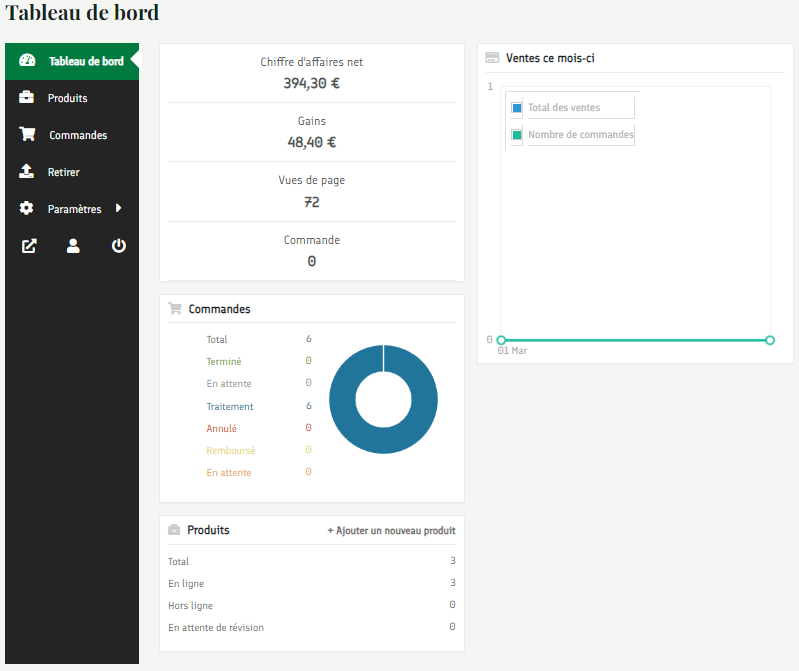799x671 pixels.
Task: Click the right endpoint on sales chart
Action: 770,340
